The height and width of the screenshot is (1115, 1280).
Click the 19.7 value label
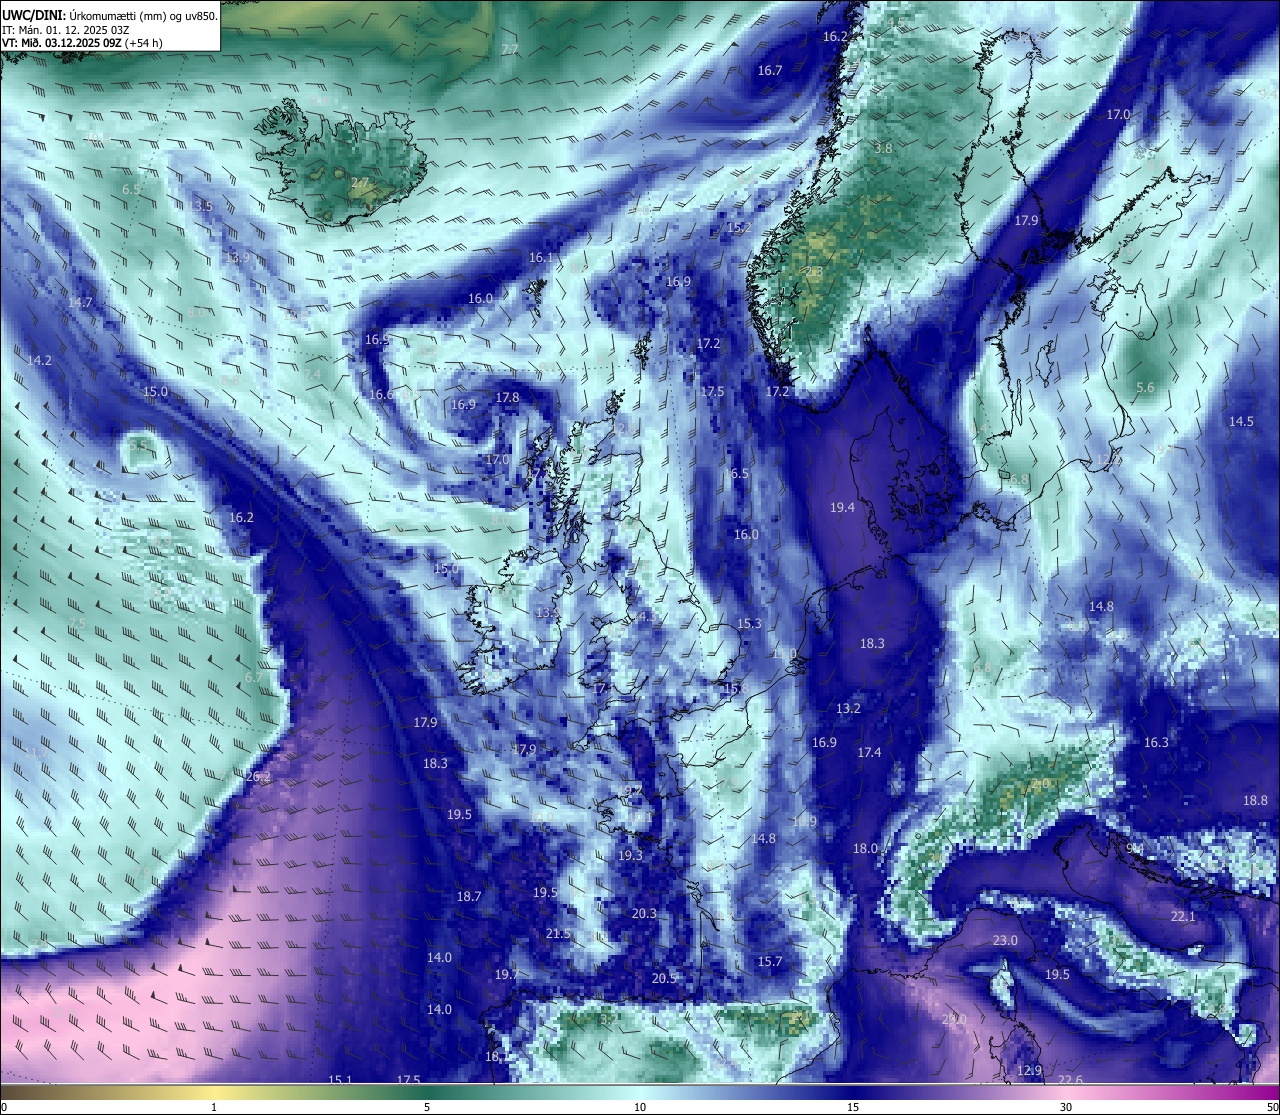click(x=506, y=975)
